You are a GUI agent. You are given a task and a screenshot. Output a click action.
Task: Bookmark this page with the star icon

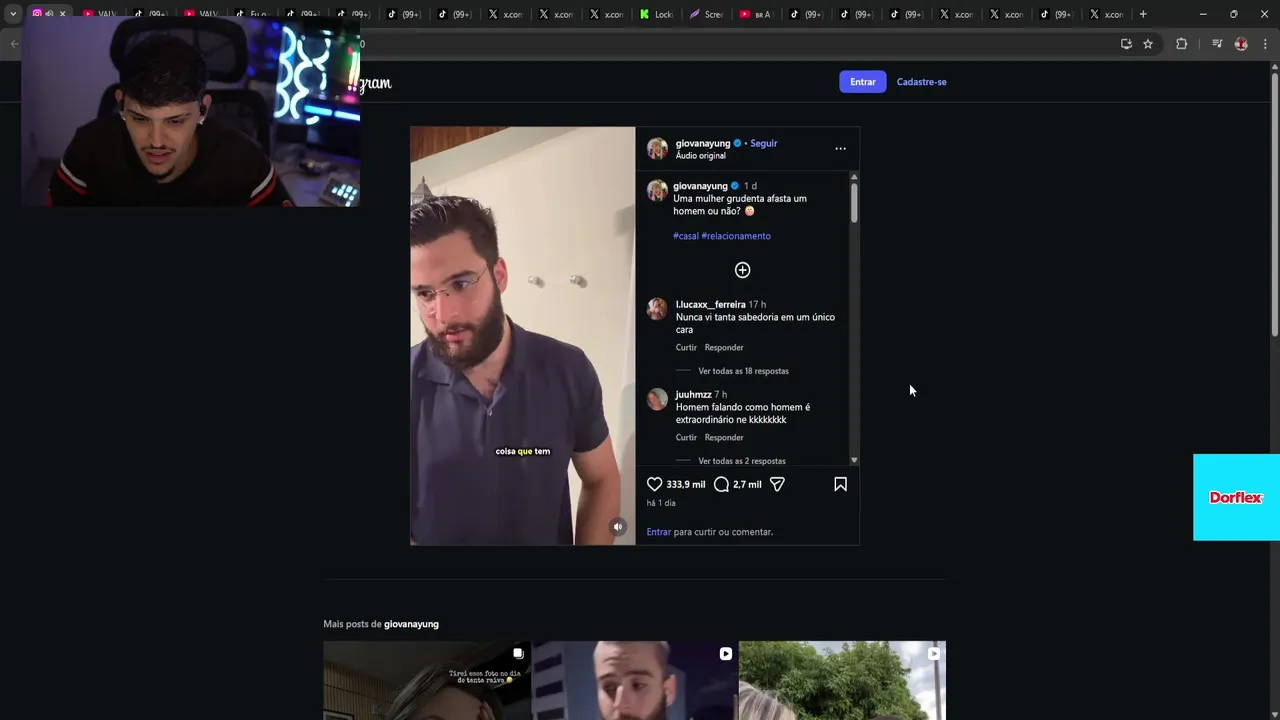click(1148, 44)
